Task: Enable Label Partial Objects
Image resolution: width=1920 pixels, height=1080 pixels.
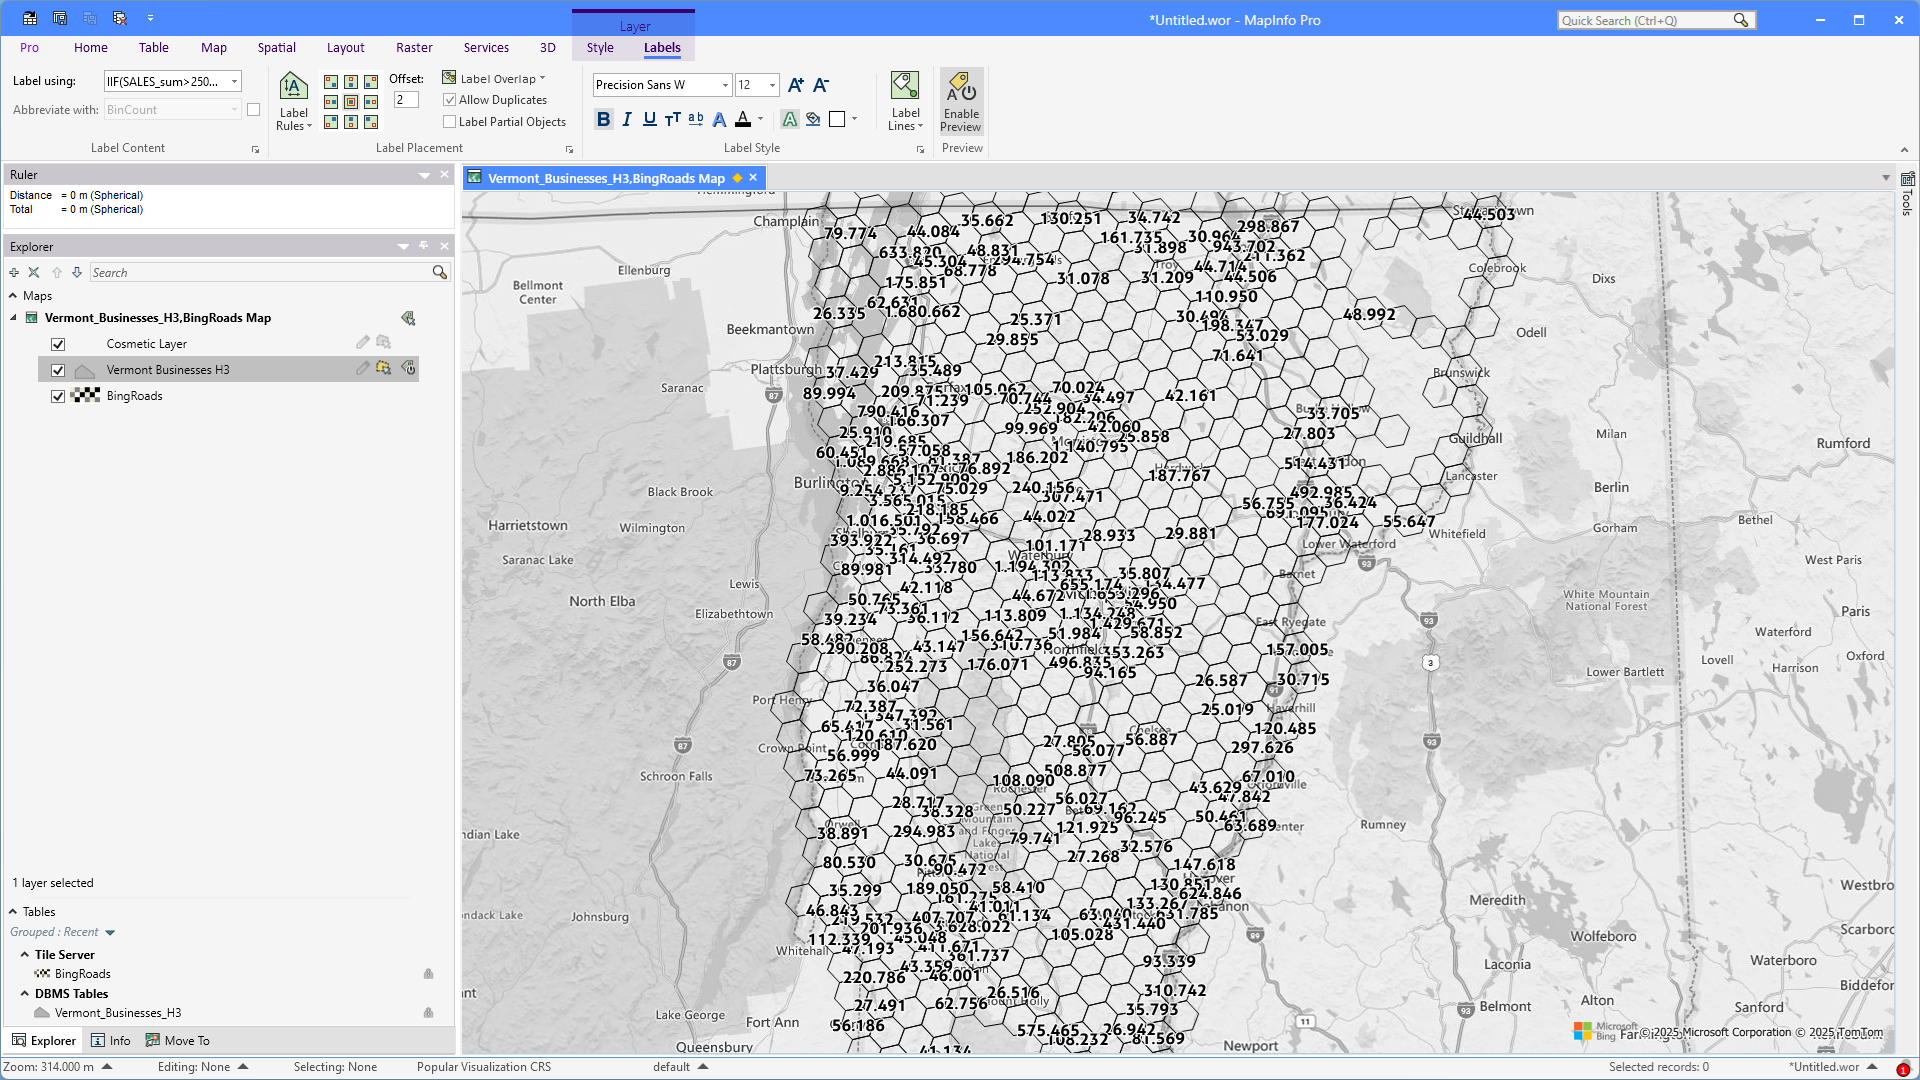Action: point(450,121)
